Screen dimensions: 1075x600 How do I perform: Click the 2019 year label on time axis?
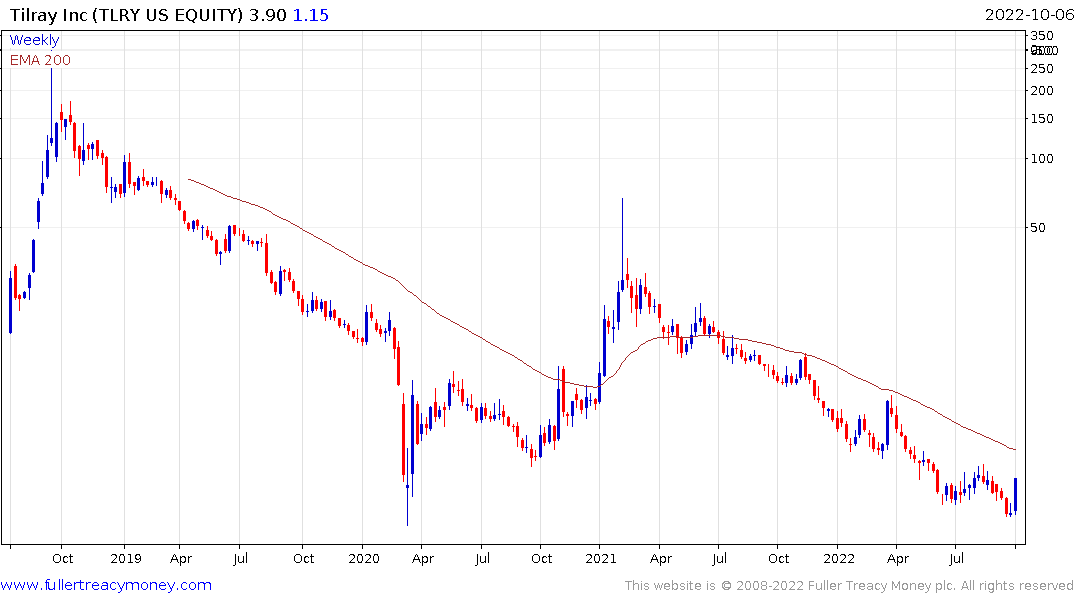125,558
